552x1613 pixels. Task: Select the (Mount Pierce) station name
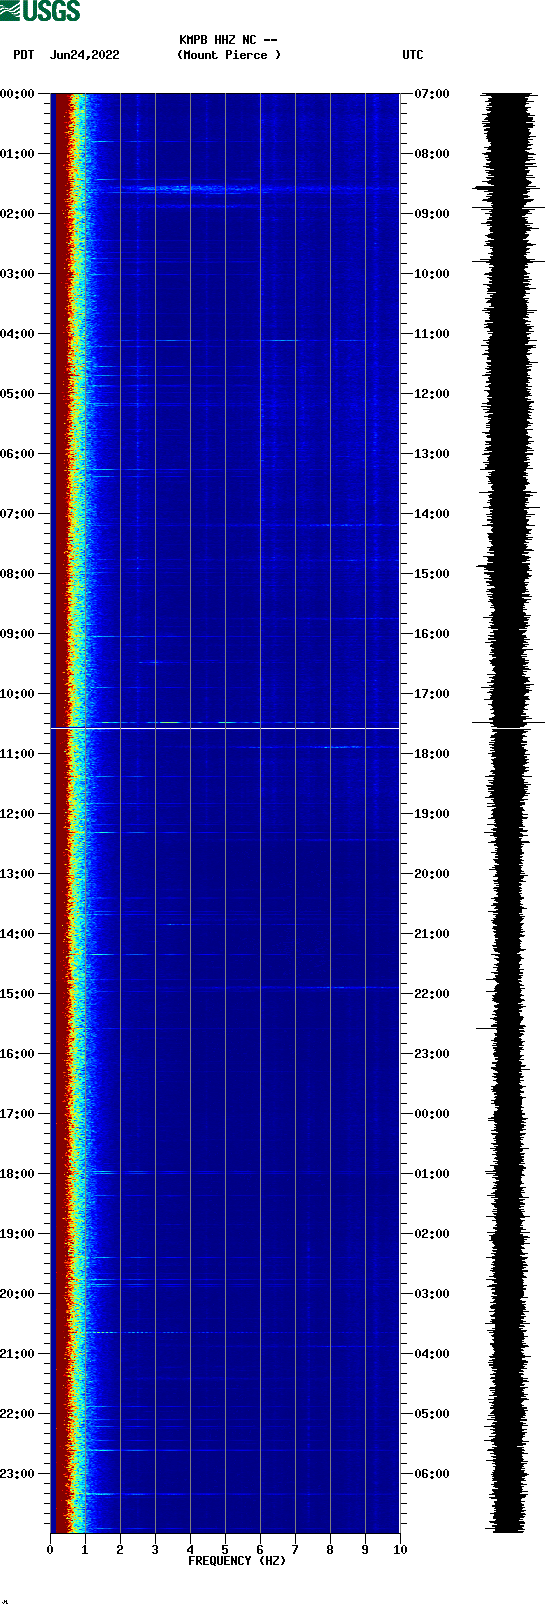click(x=229, y=55)
